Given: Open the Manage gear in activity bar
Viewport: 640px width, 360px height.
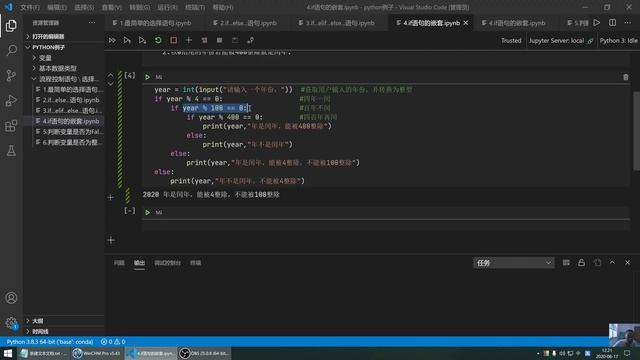Looking at the screenshot, I should (11, 323).
